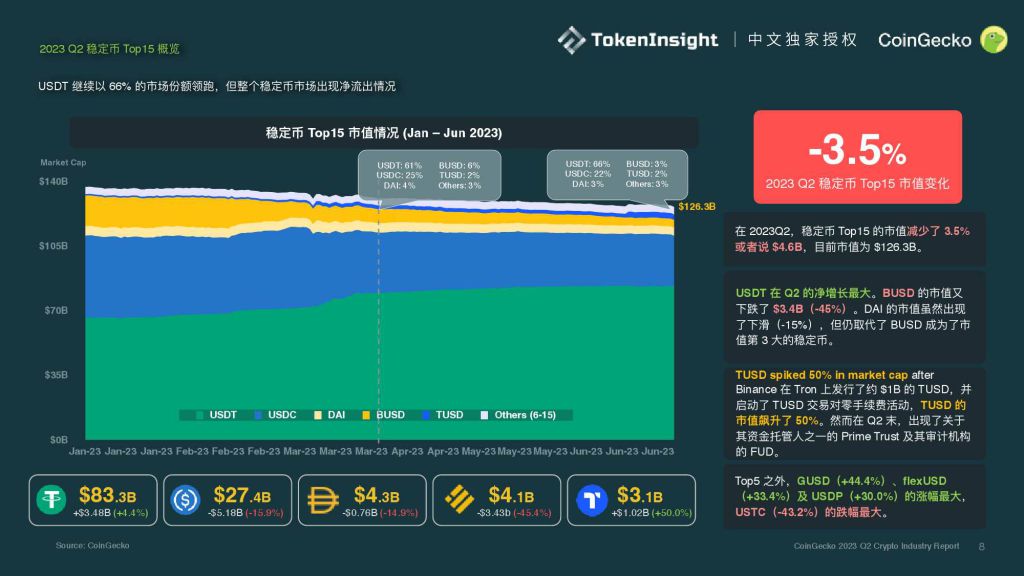Click the $140B y-axis label

[54, 182]
